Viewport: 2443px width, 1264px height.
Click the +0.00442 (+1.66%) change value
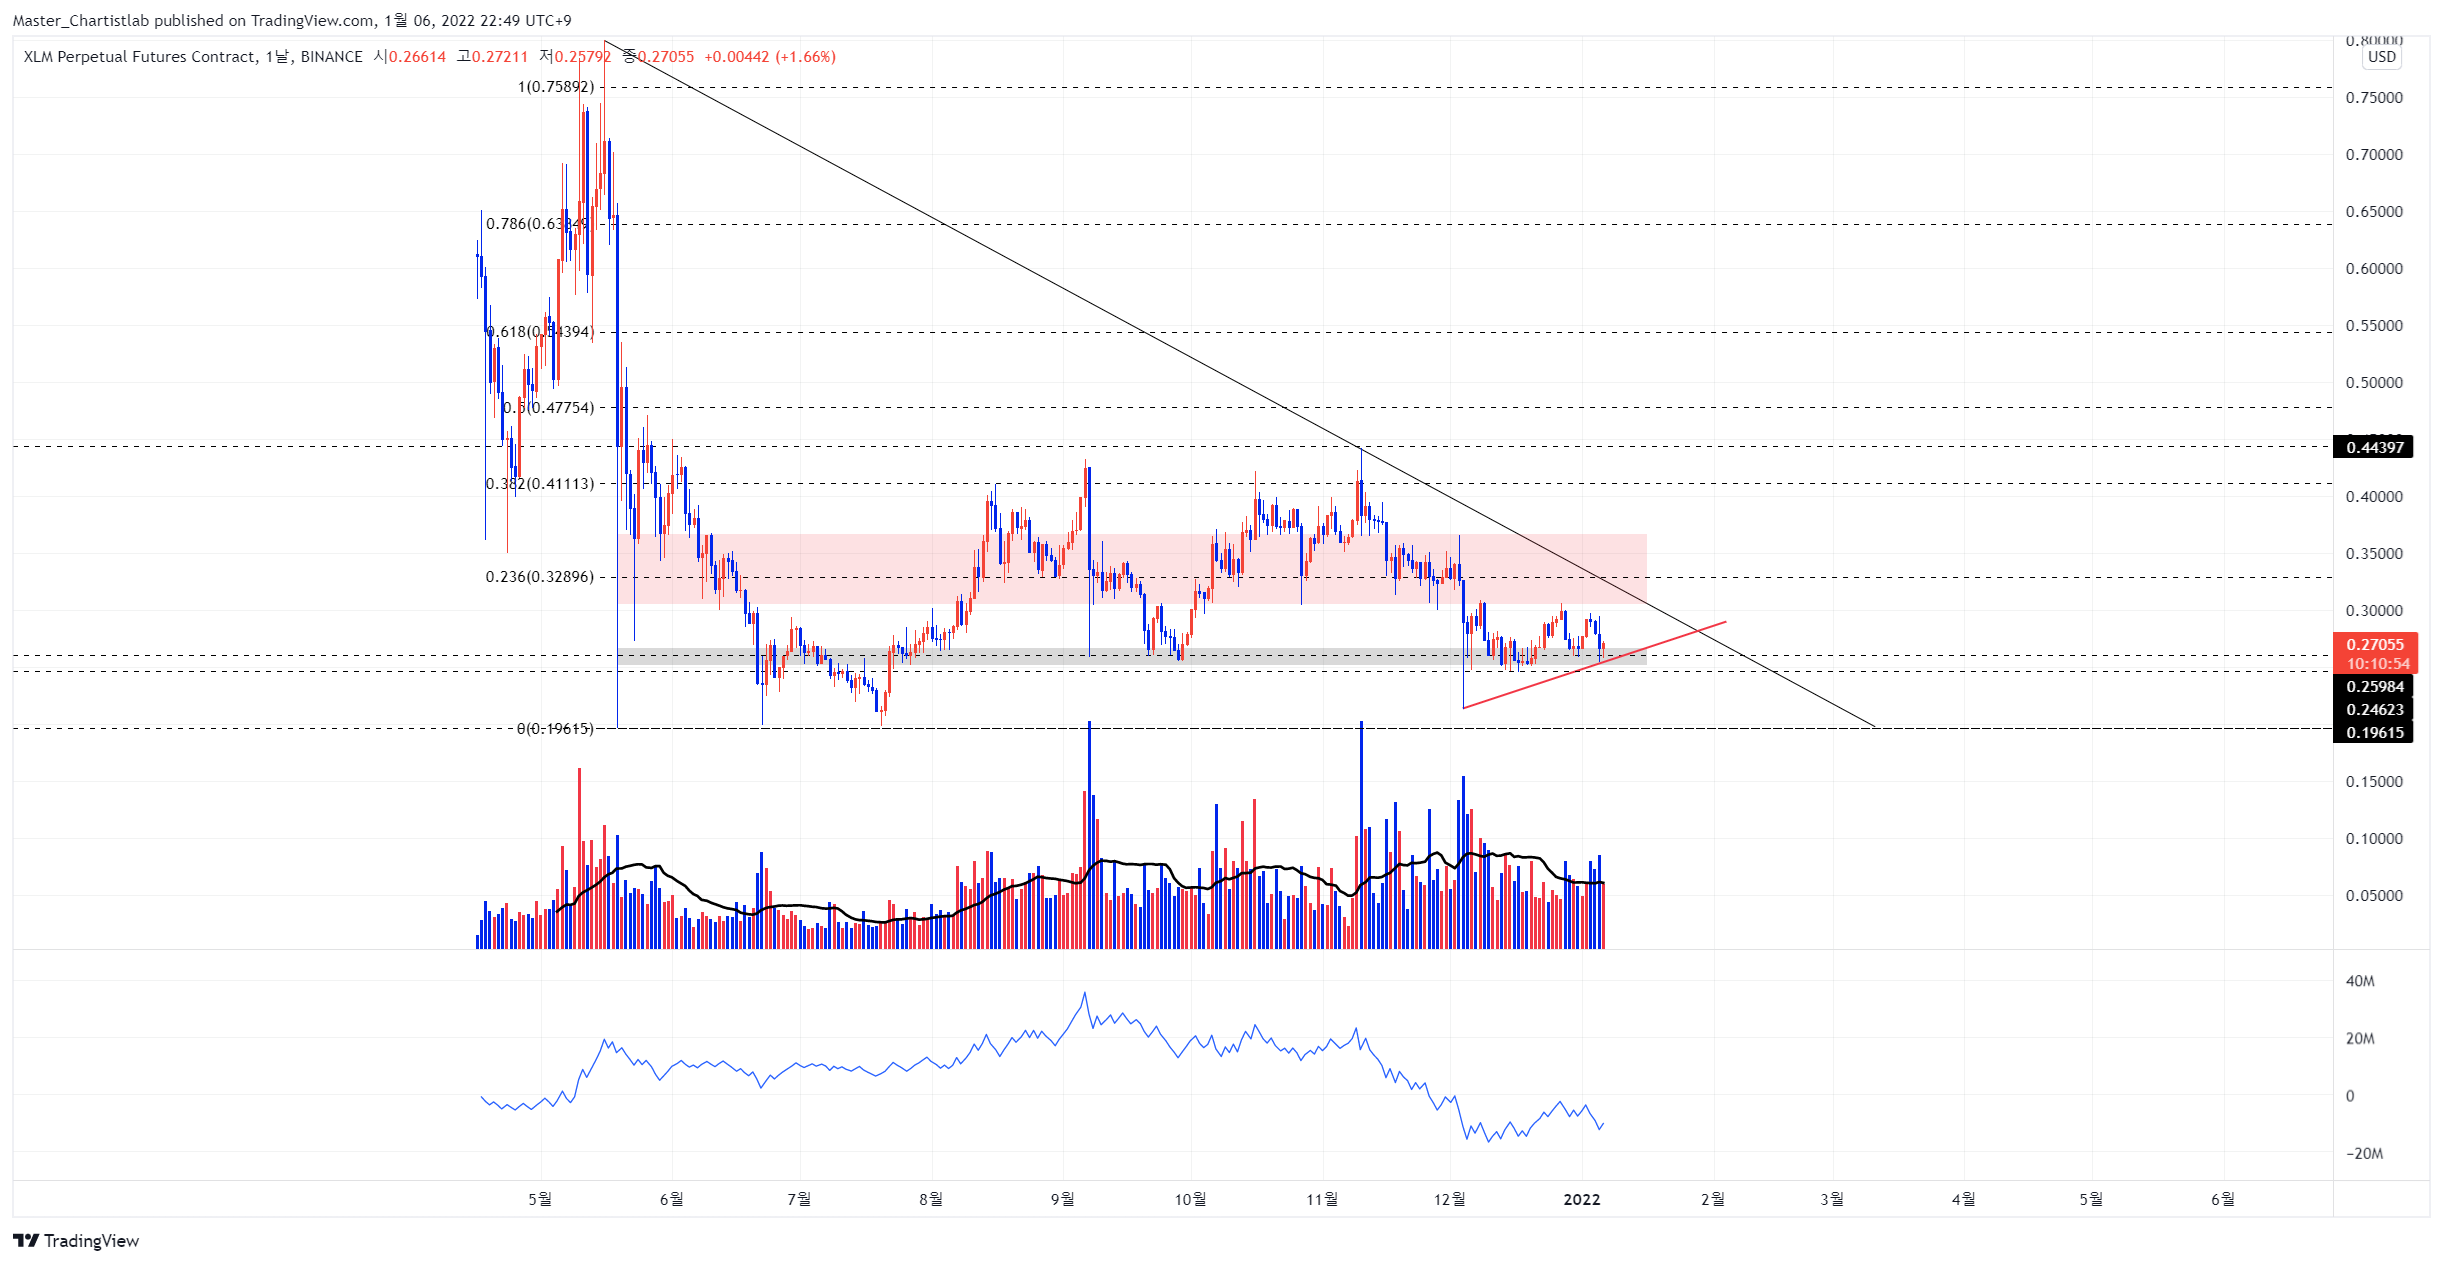[770, 57]
